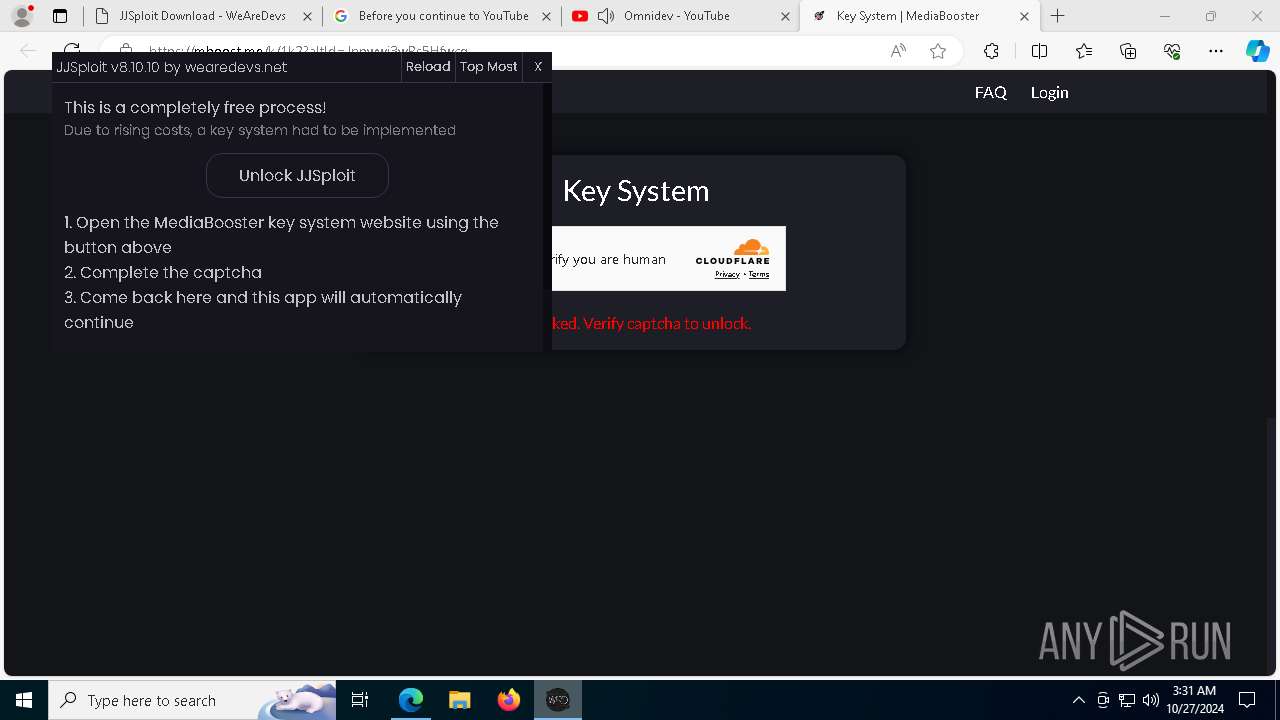Image resolution: width=1280 pixels, height=720 pixels.
Task: Close the JJSploit Download tab
Action: [306, 16]
